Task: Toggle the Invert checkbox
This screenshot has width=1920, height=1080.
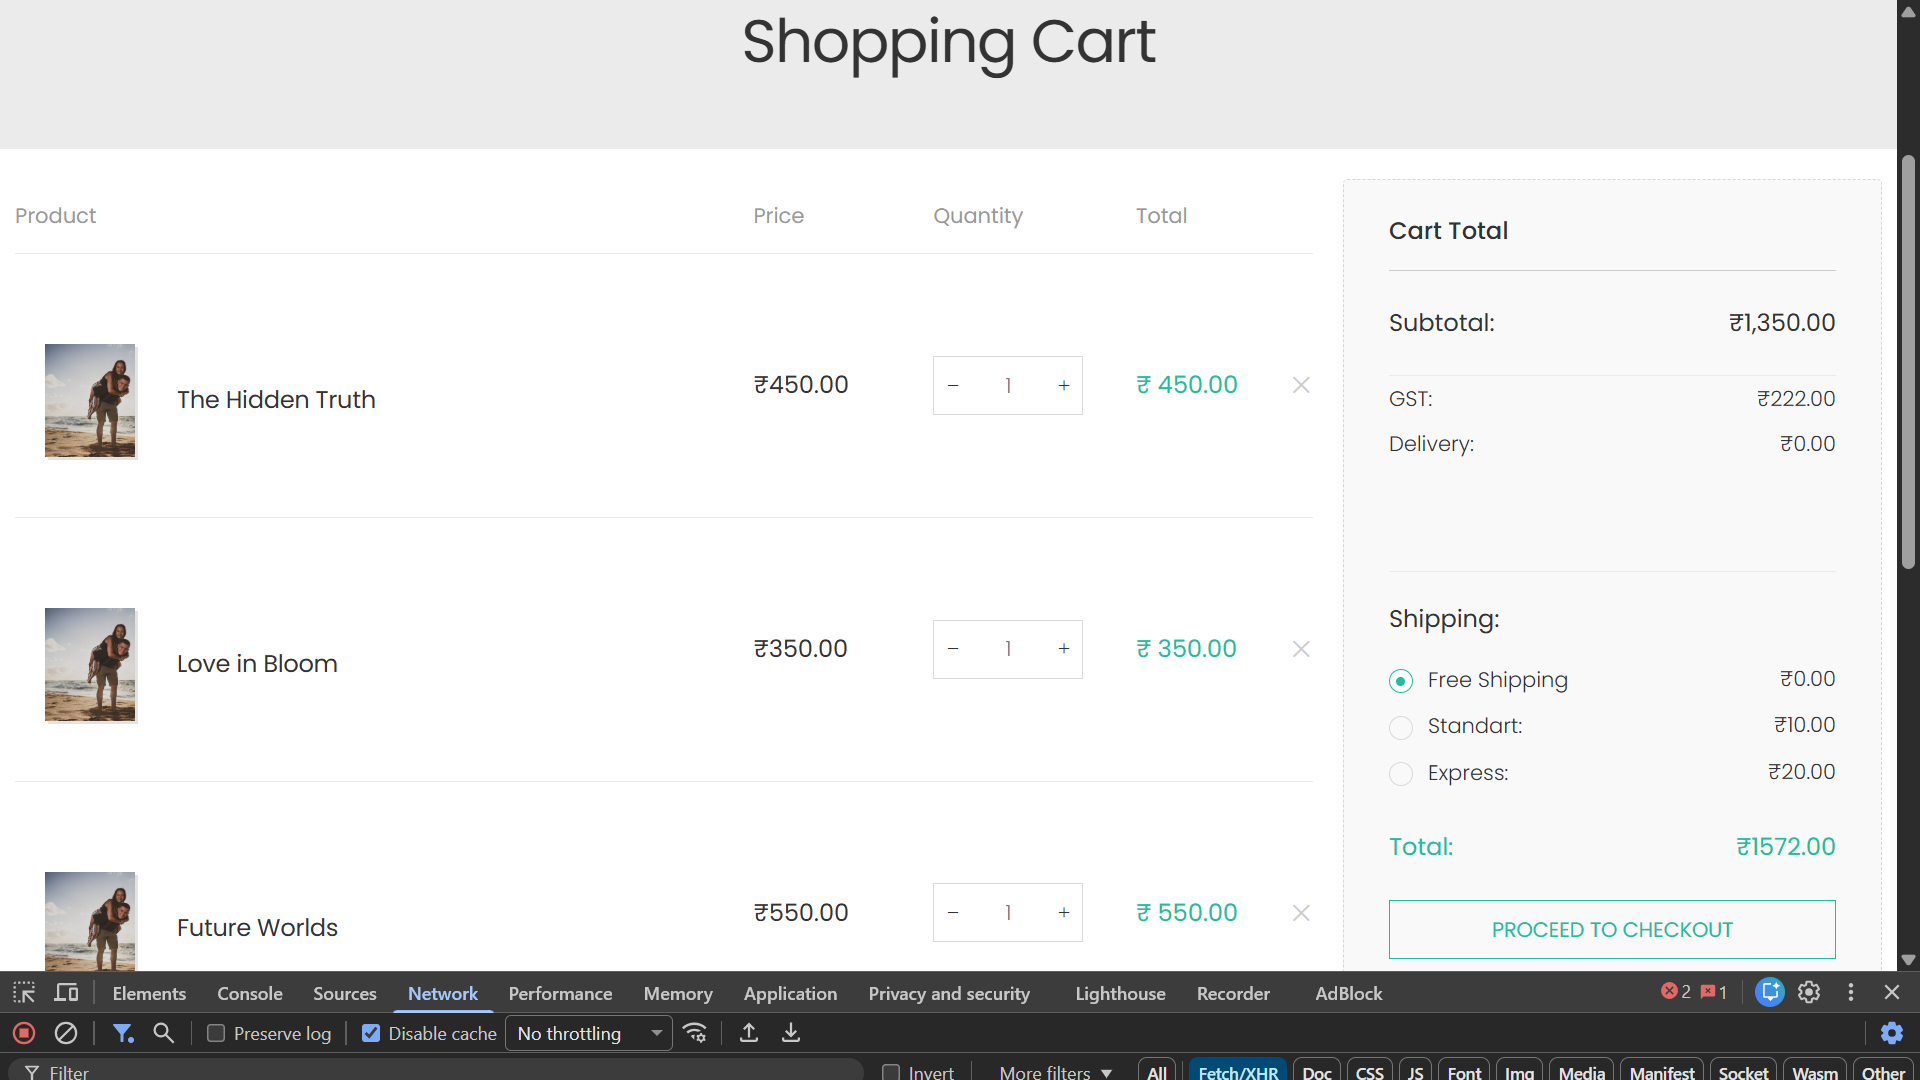Action: point(891,1072)
